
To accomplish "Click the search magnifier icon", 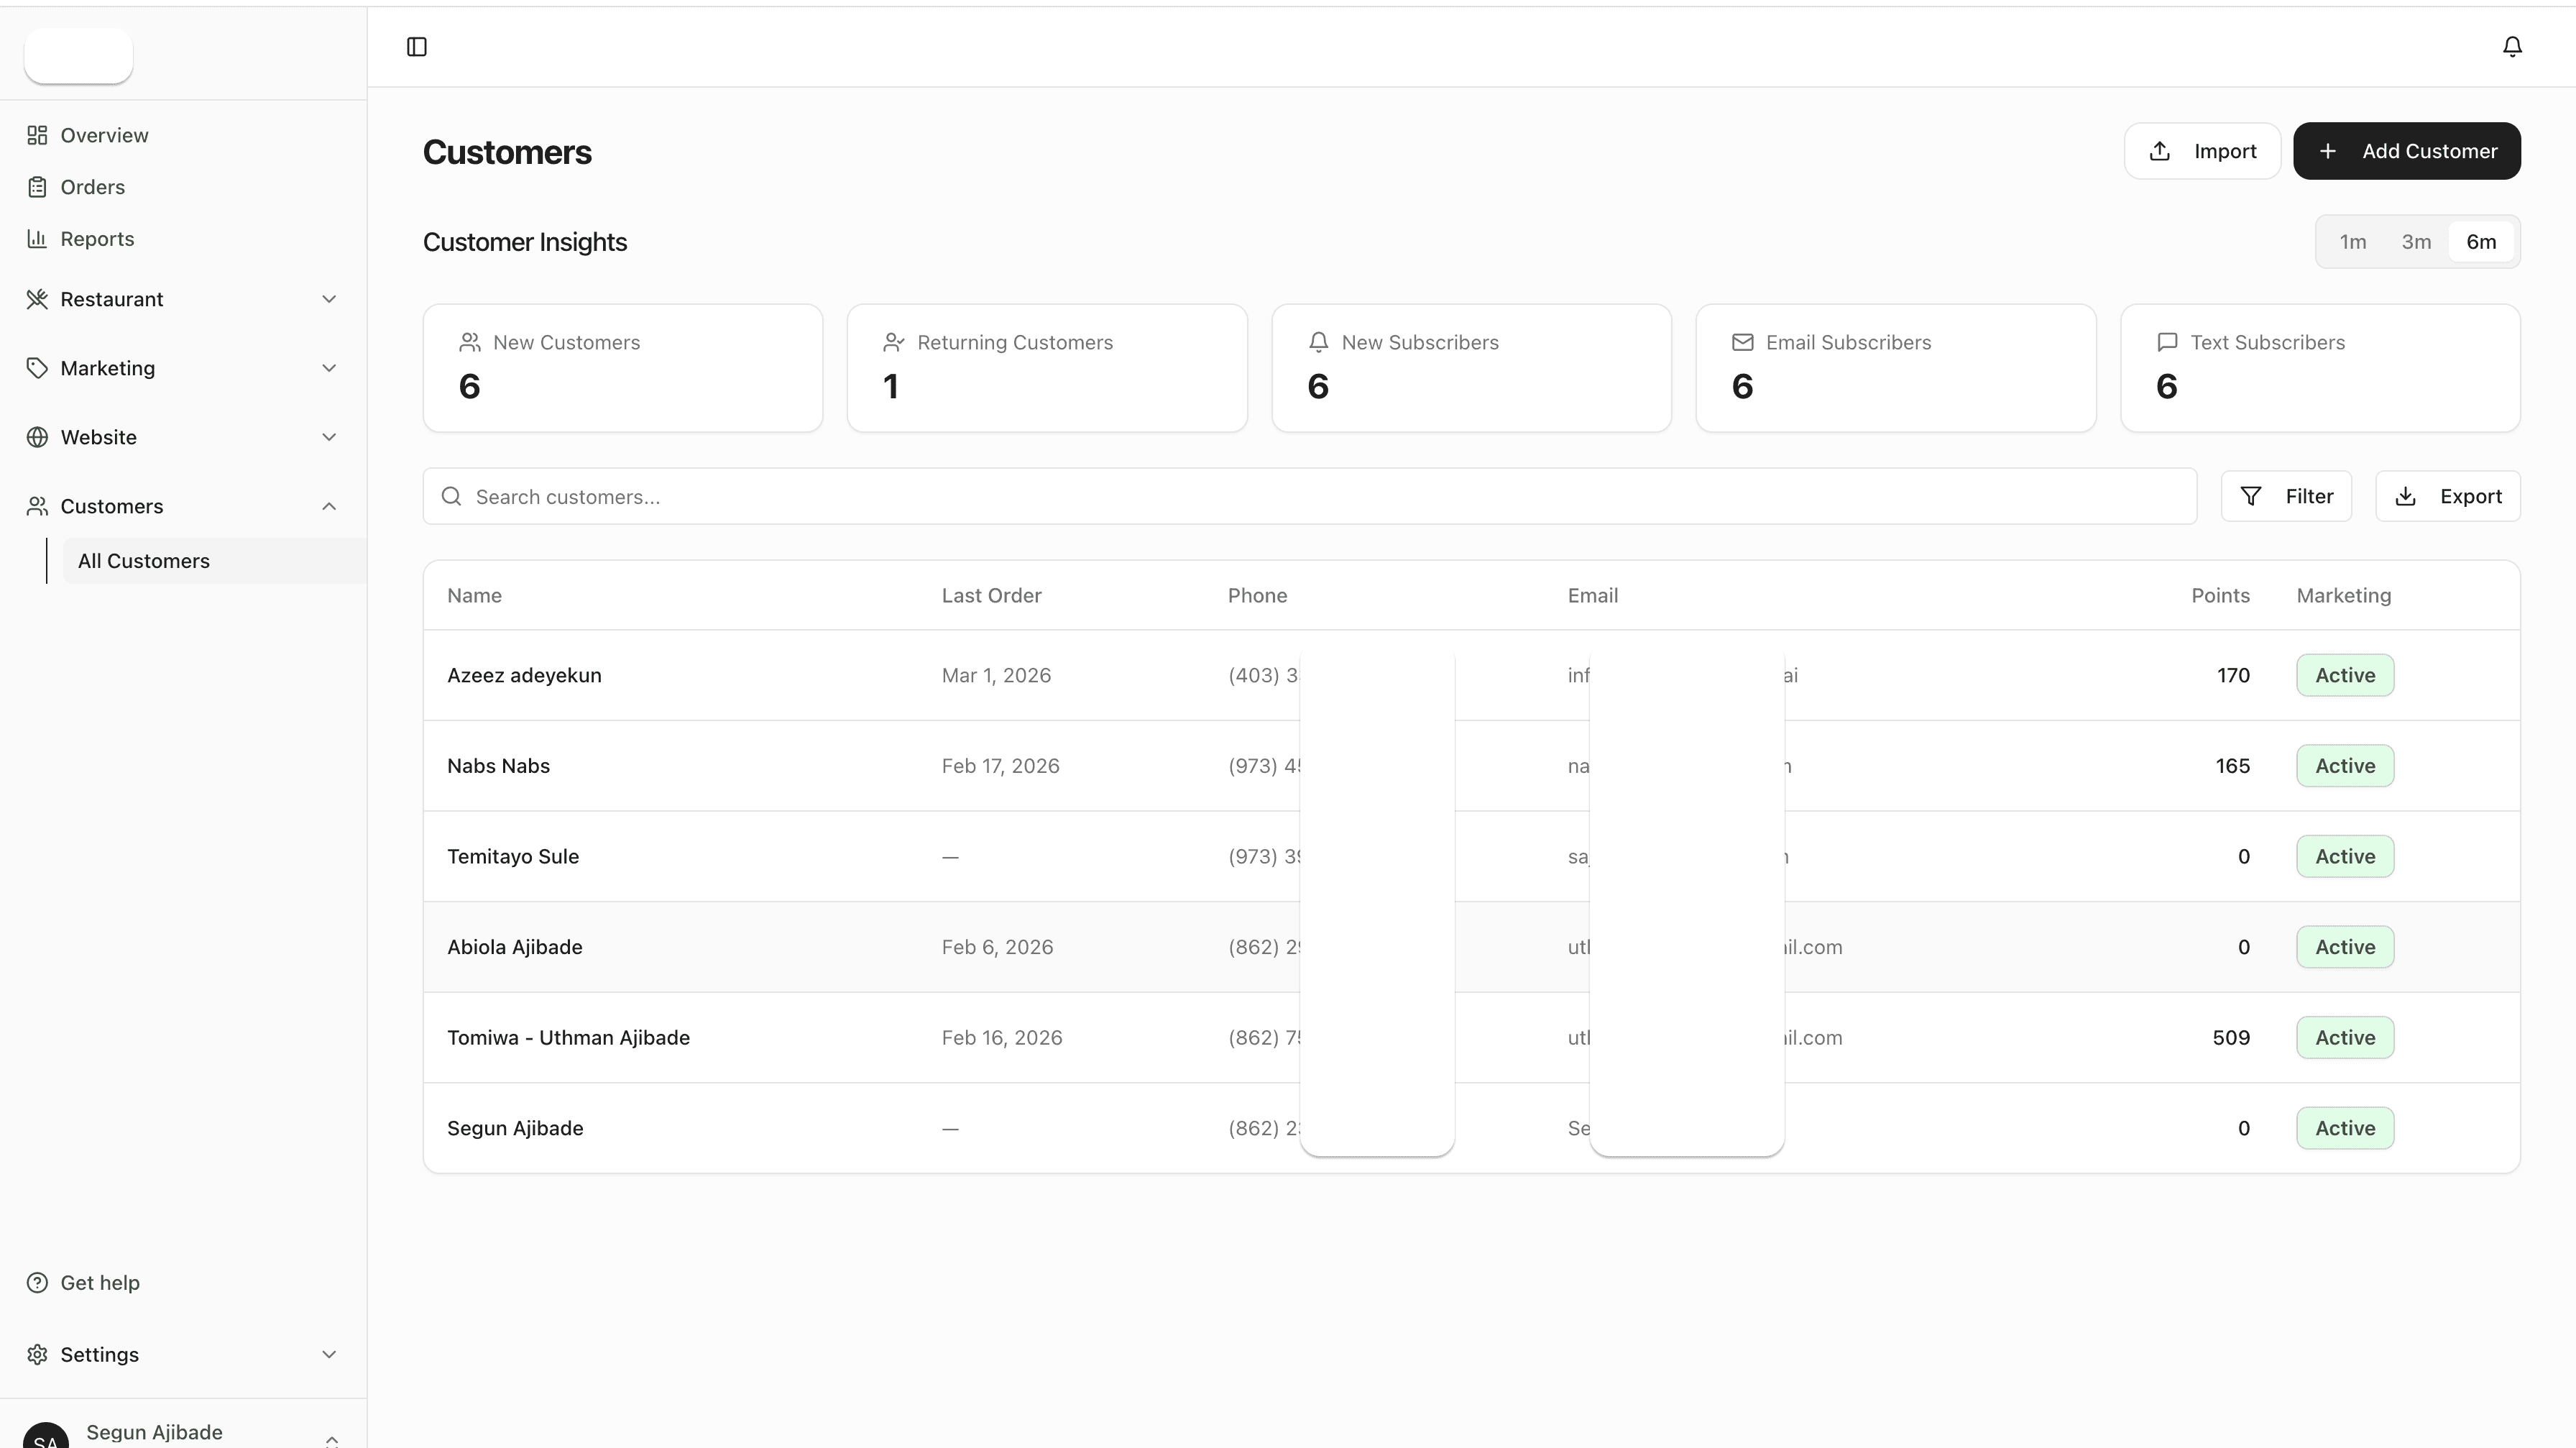I will coord(451,497).
